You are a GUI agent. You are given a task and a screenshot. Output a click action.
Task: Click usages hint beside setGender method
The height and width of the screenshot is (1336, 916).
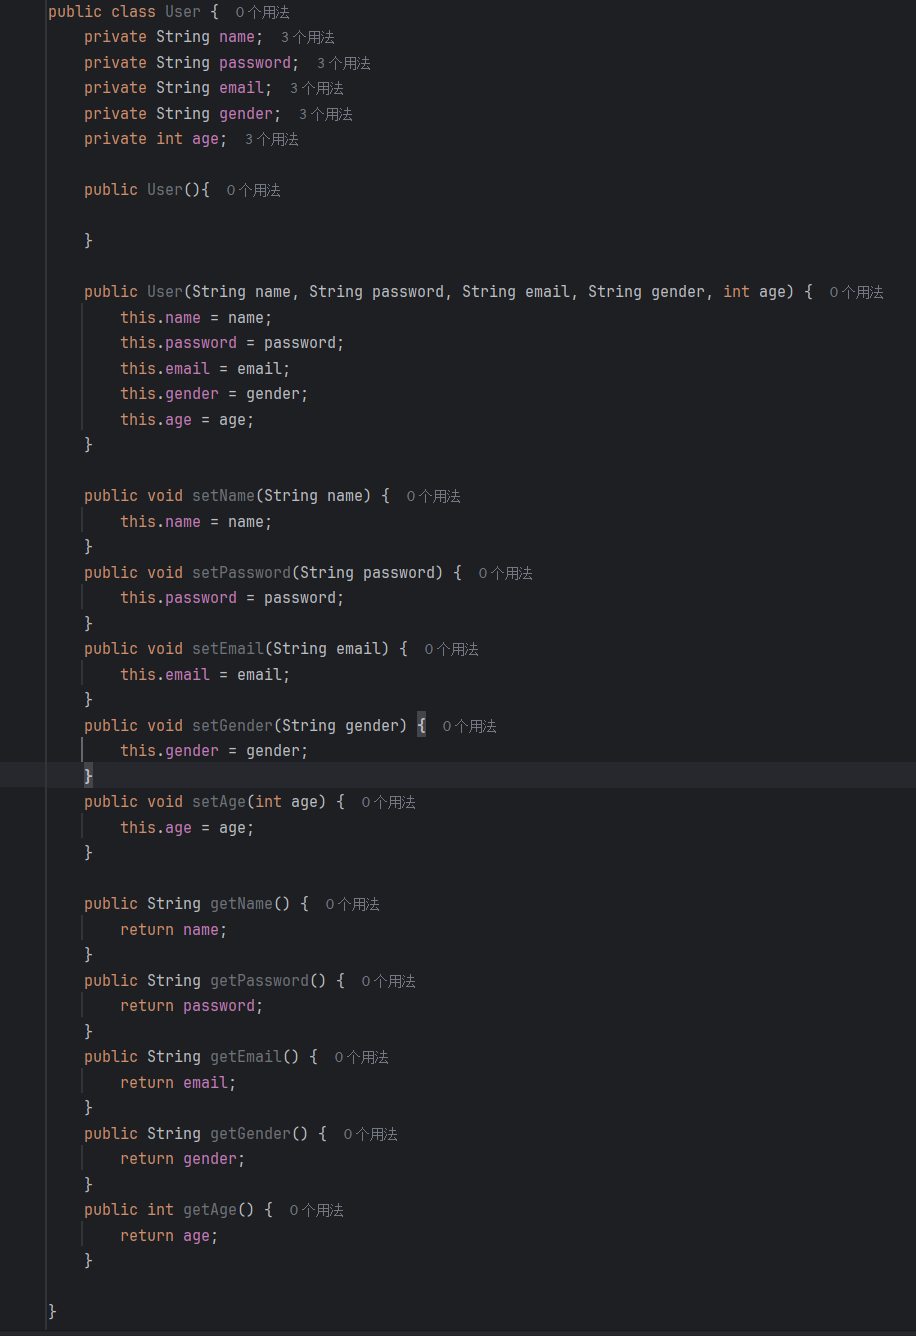pos(470,726)
